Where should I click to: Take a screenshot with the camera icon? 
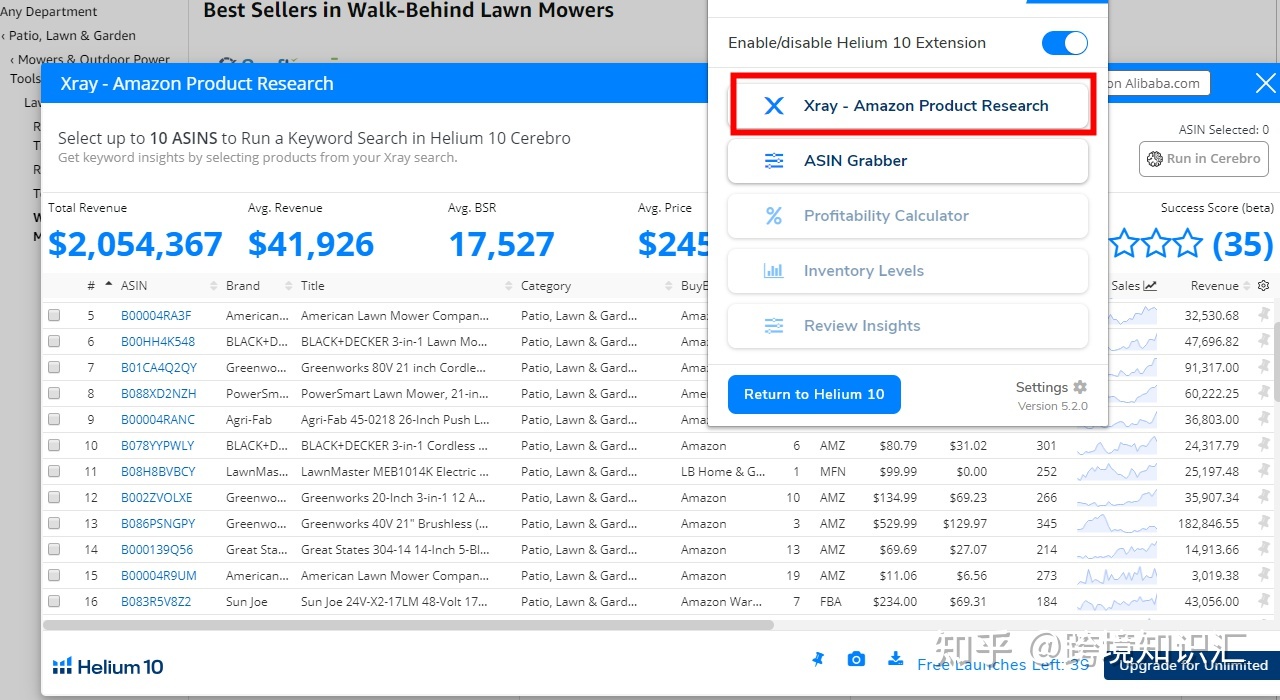(856, 659)
